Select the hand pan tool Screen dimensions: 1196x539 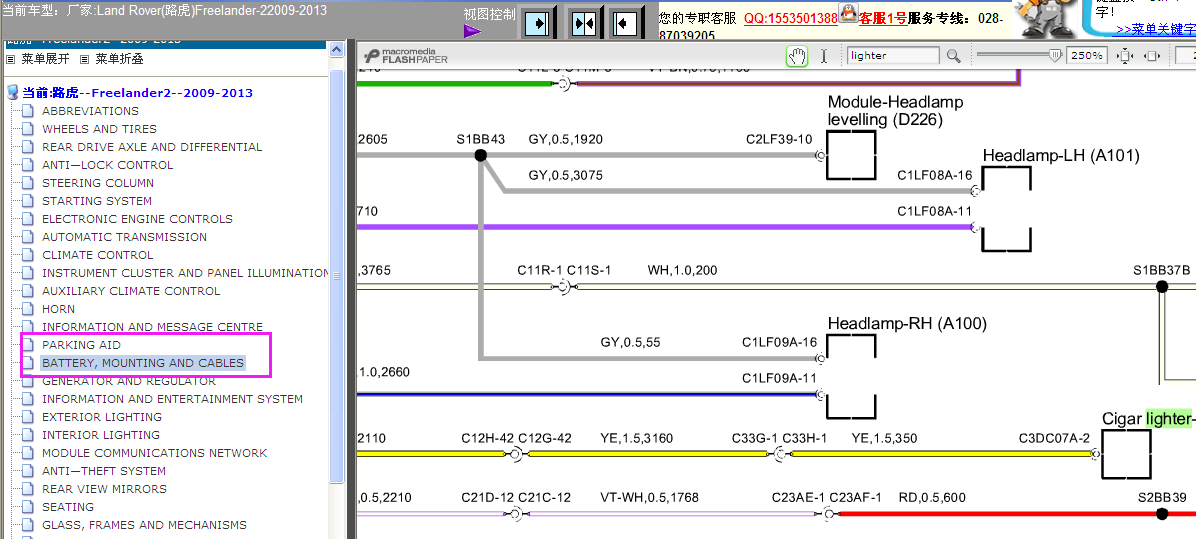[797, 56]
